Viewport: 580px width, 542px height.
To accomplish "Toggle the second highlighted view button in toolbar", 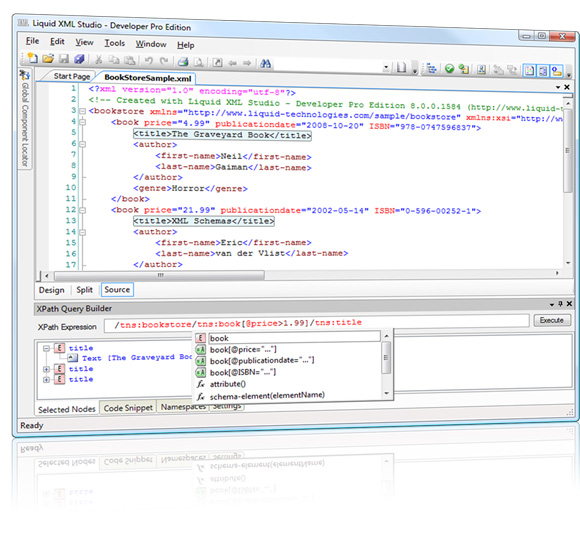I will [543, 71].
